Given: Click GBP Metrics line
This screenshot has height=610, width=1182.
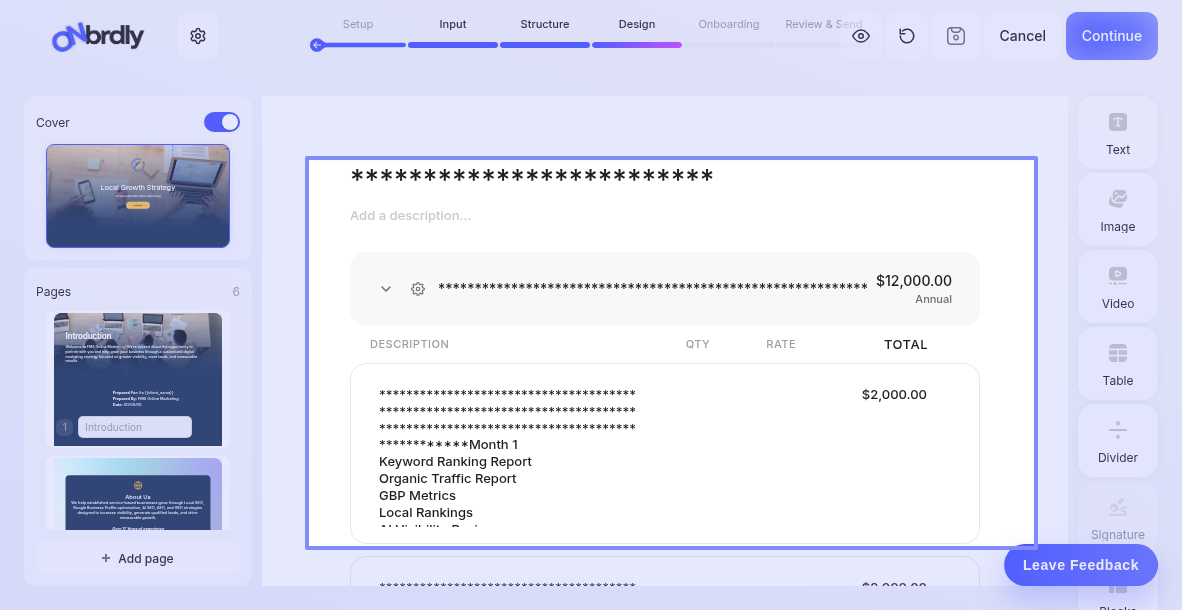Looking at the screenshot, I should pyautogui.click(x=417, y=495).
